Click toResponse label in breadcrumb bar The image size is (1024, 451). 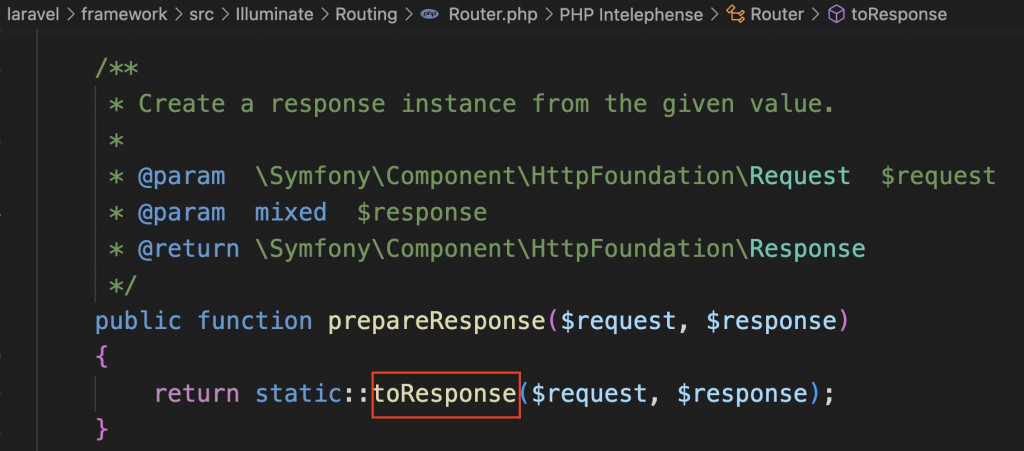[x=899, y=14]
